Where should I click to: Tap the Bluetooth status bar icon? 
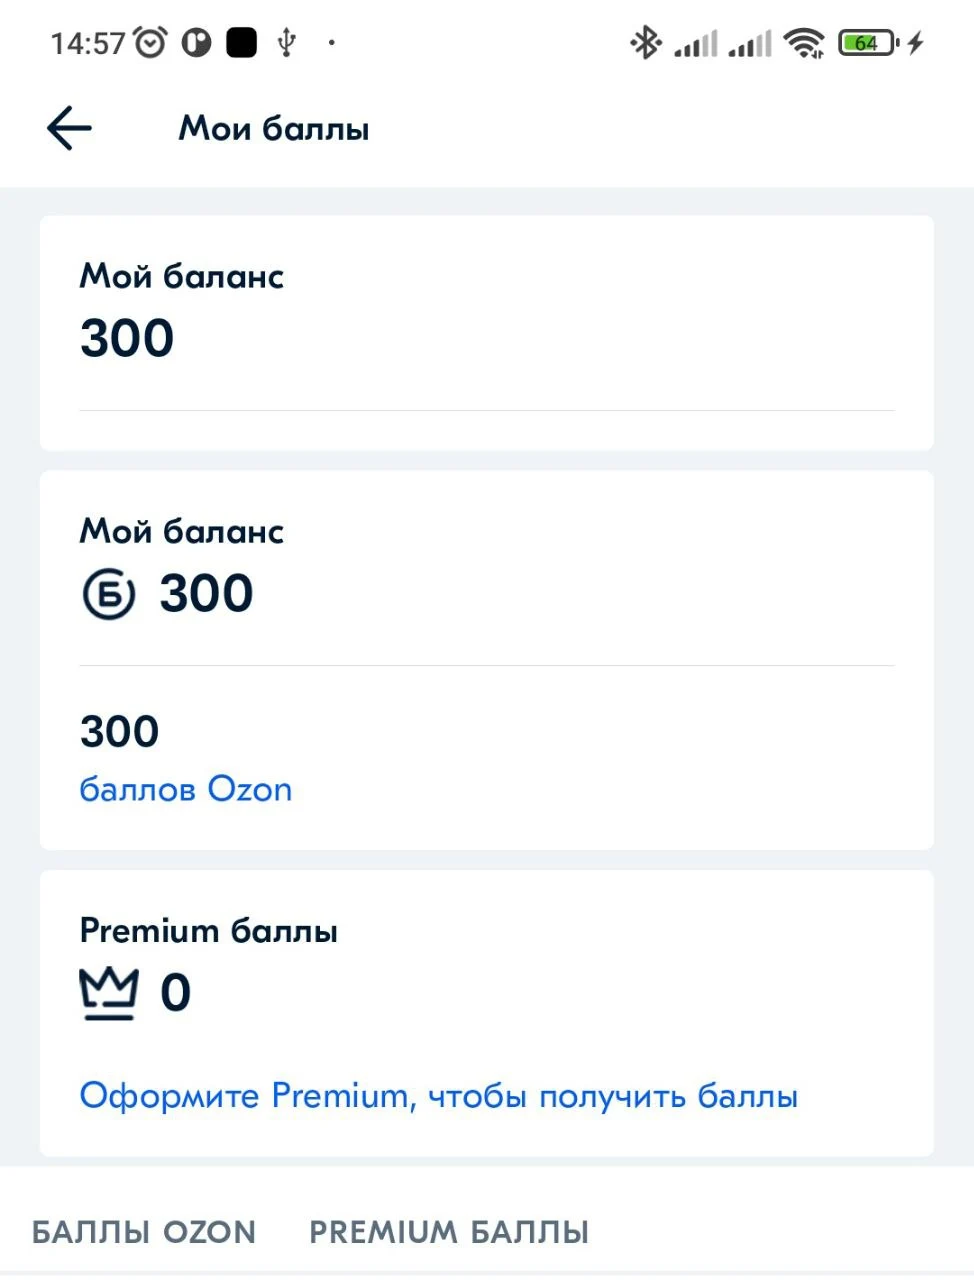[x=646, y=42]
